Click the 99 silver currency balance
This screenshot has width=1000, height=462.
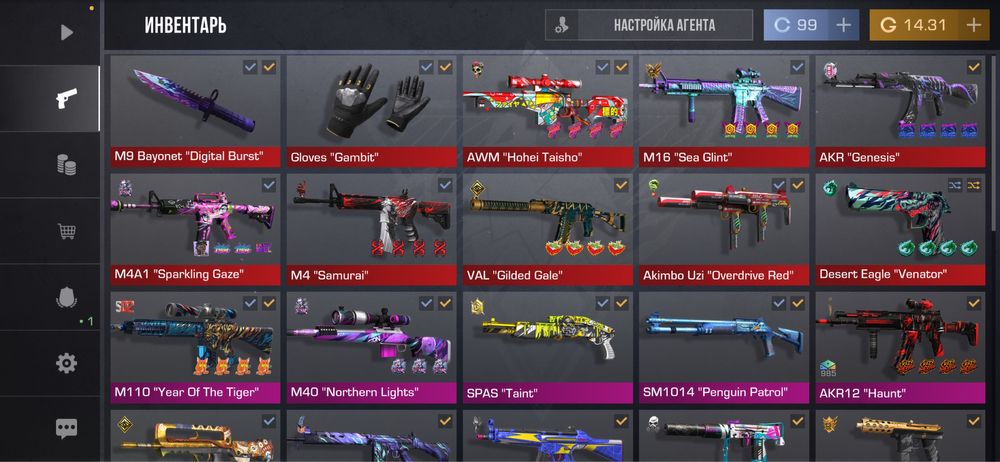pos(796,26)
